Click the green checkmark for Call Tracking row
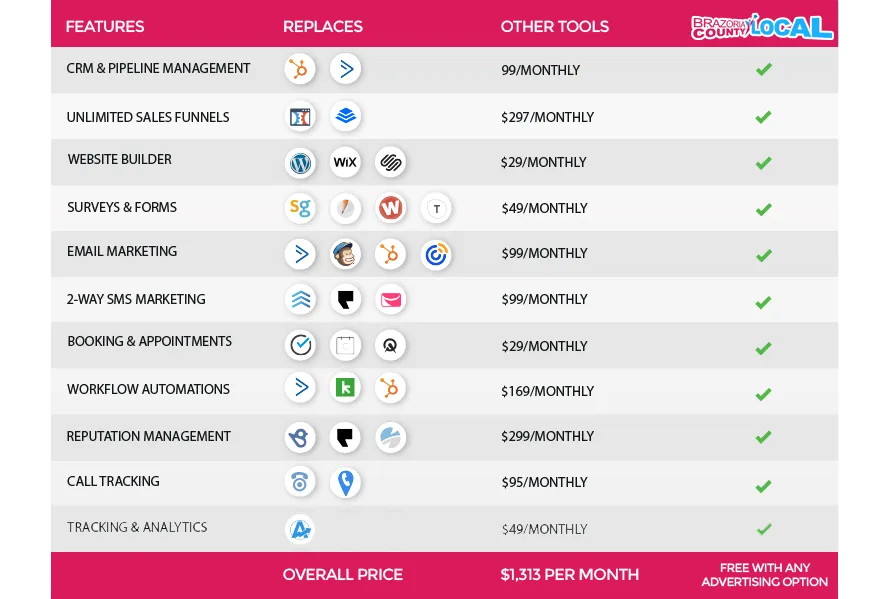 click(x=764, y=486)
